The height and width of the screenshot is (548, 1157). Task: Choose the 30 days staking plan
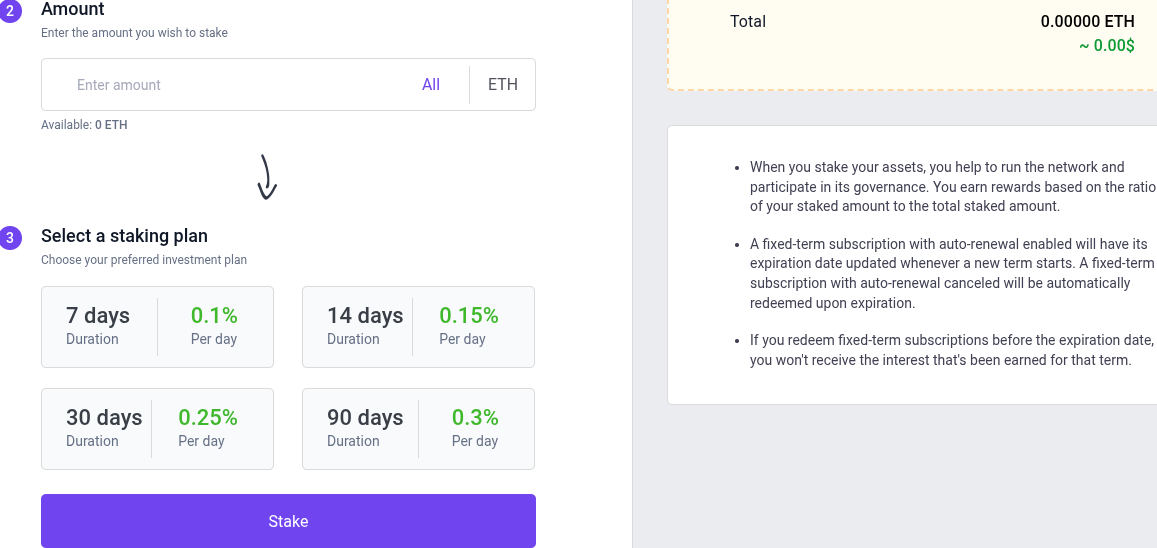(157, 429)
